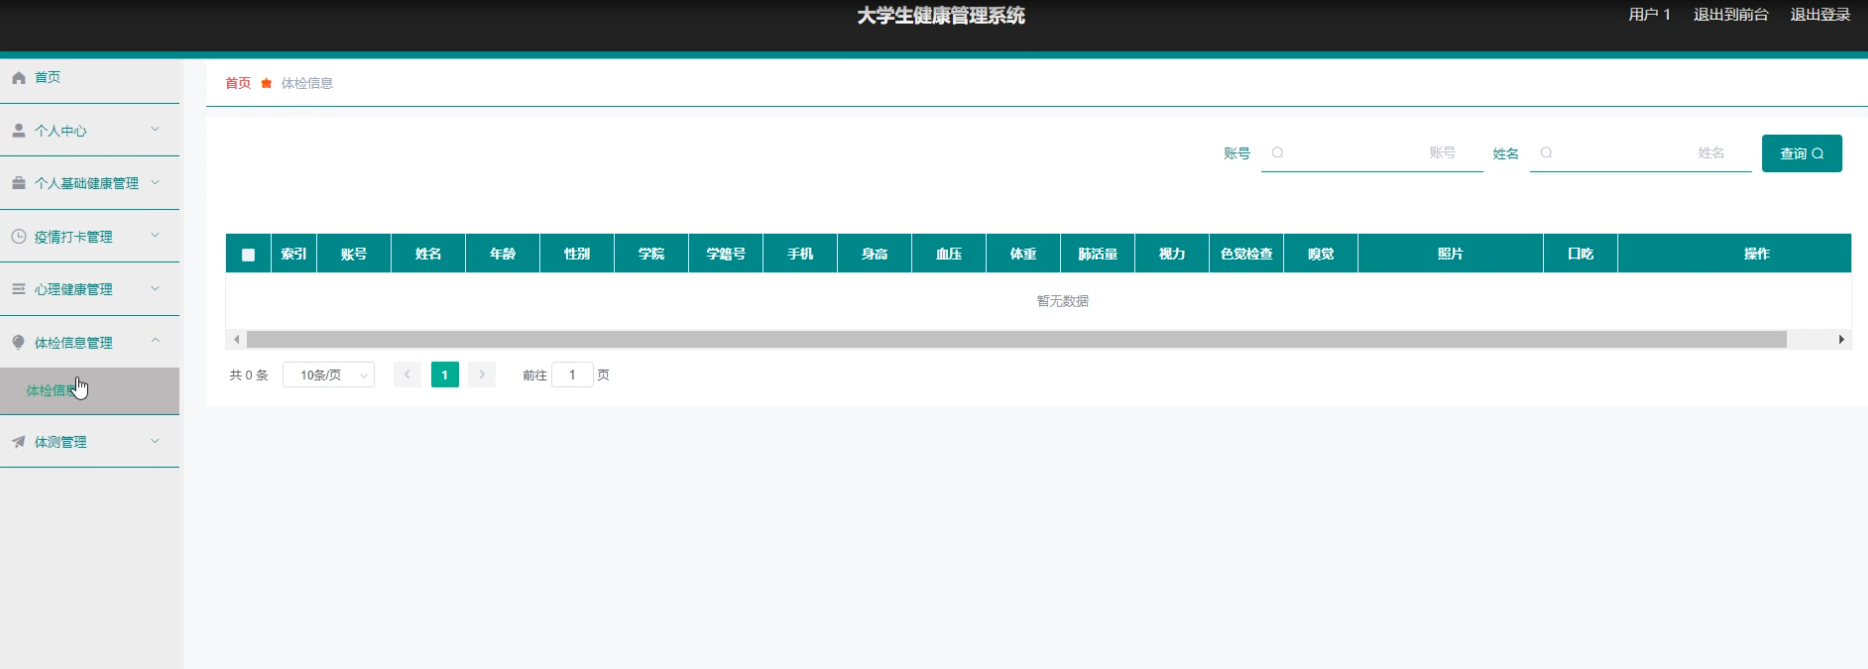Image resolution: width=1868 pixels, height=669 pixels.
Task: Click the paper plane icon beside 体测管理
Action: [19, 441]
